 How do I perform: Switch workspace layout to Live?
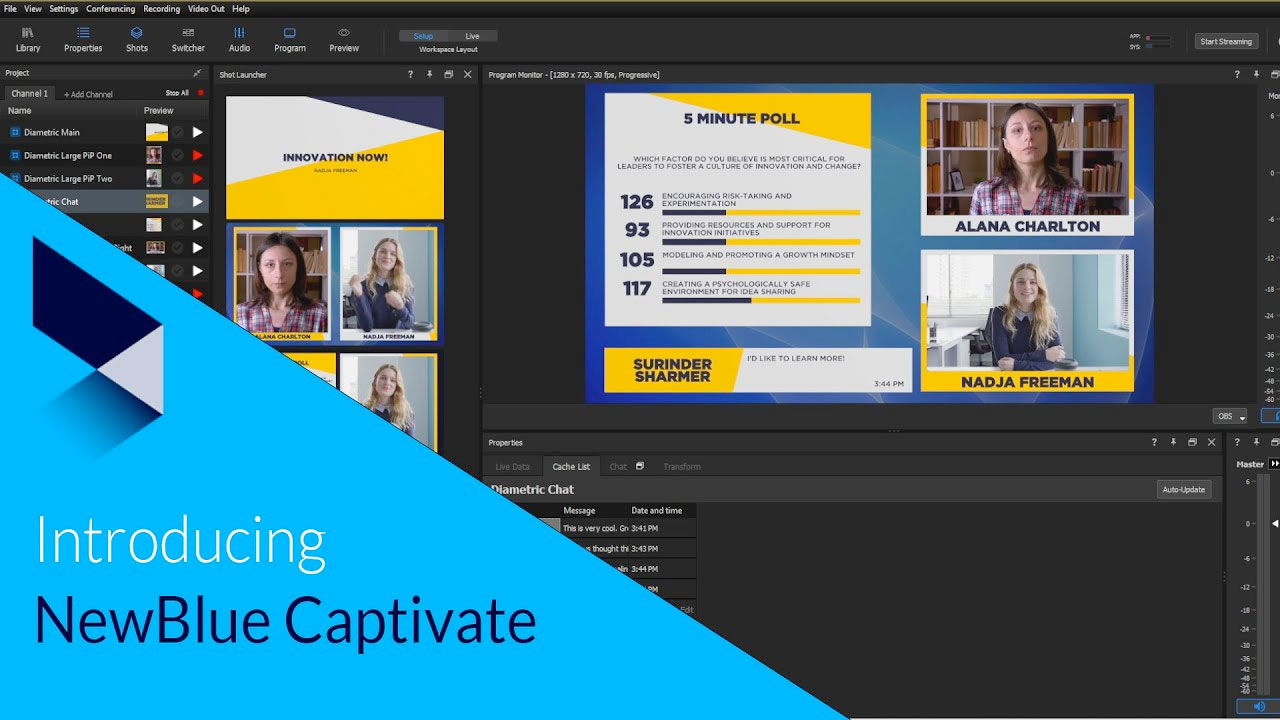click(x=472, y=36)
